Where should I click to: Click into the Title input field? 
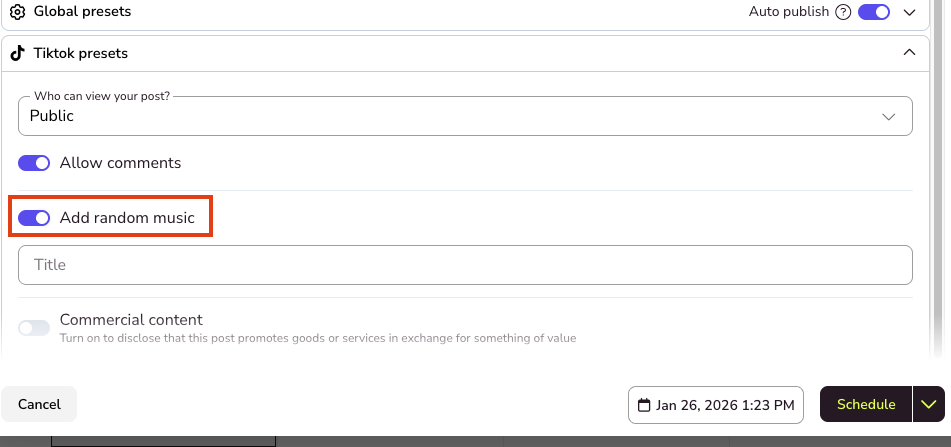pos(465,265)
